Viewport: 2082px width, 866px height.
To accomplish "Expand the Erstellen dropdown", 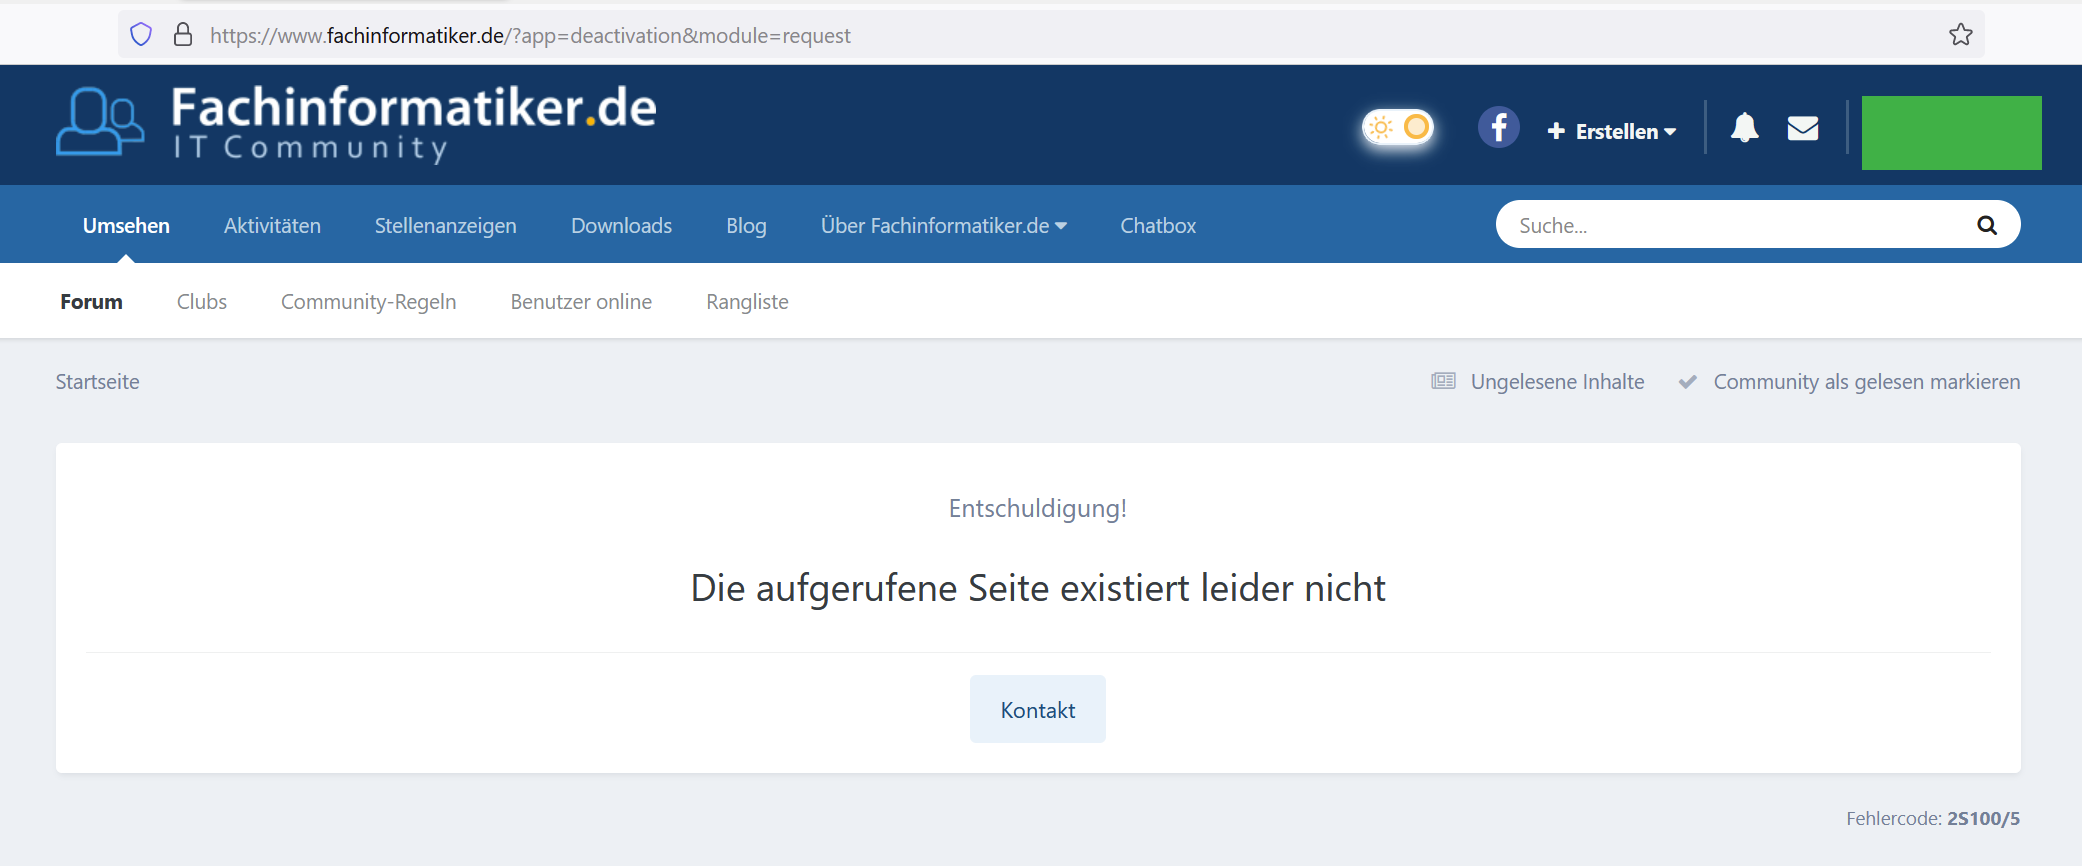I will pyautogui.click(x=1611, y=131).
